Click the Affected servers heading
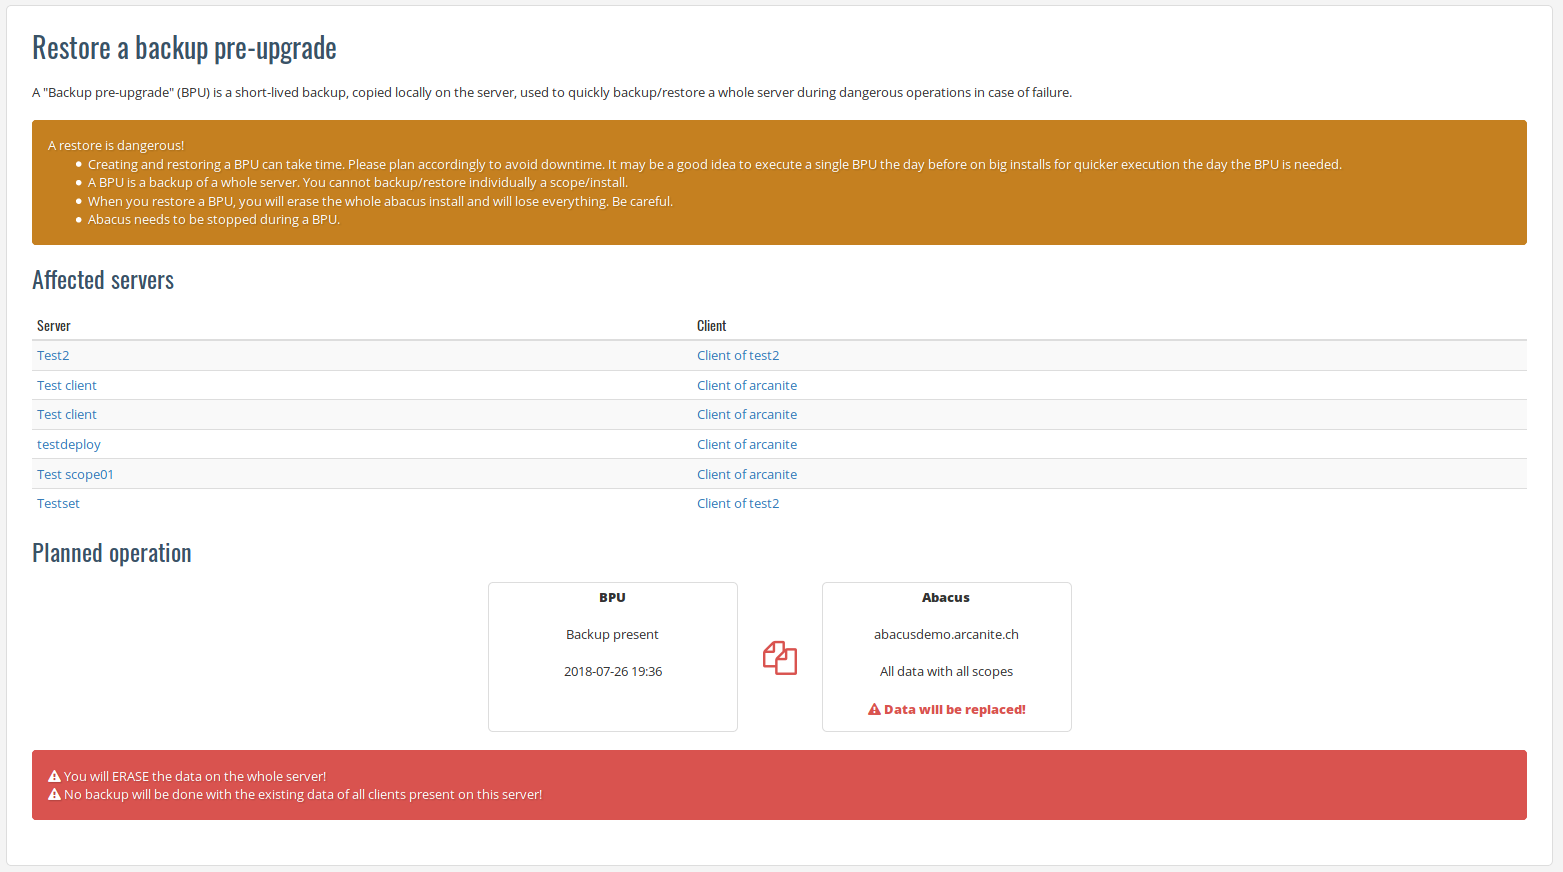The width and height of the screenshot is (1563, 872). click(x=103, y=280)
